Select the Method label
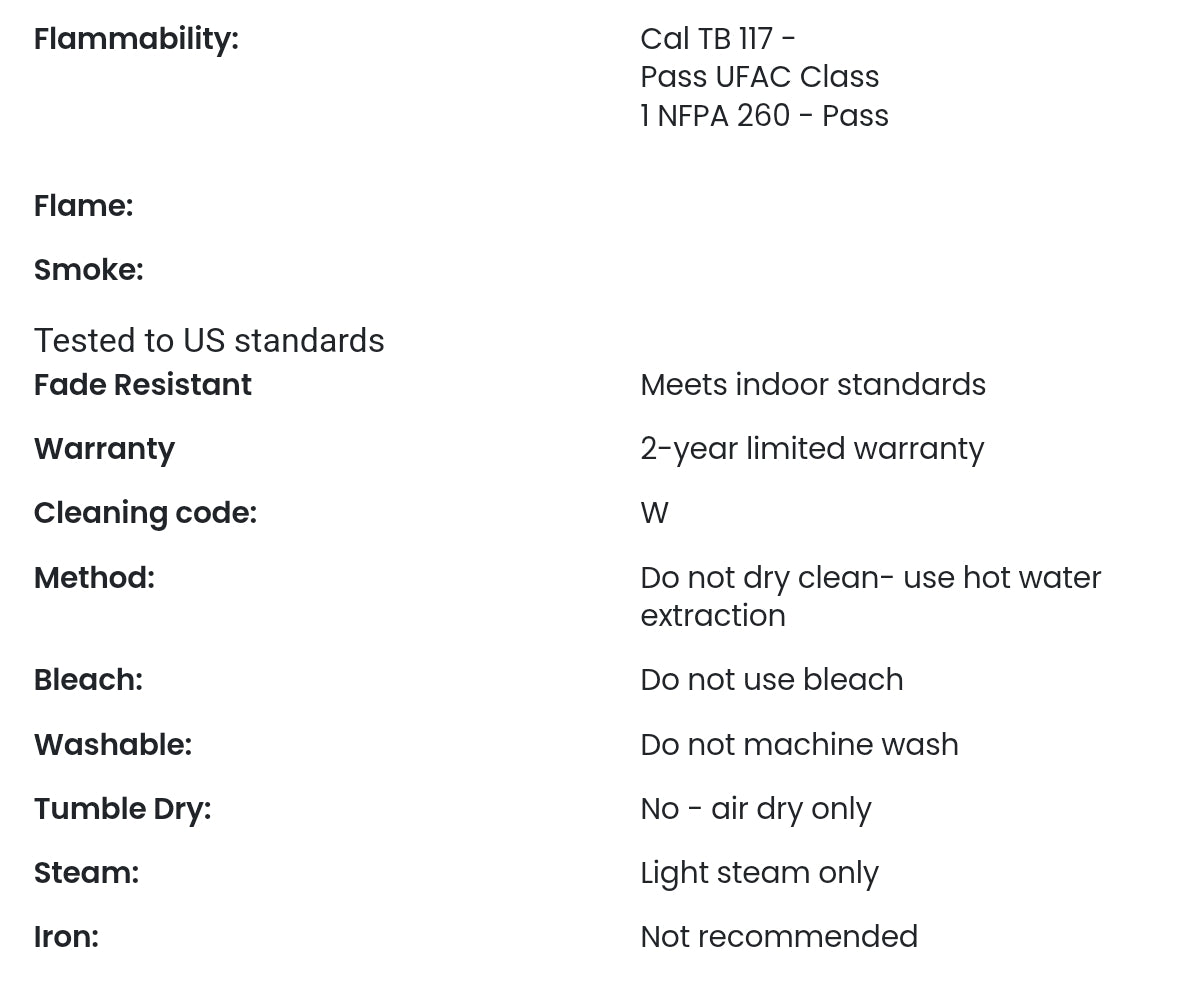 [x=94, y=578]
